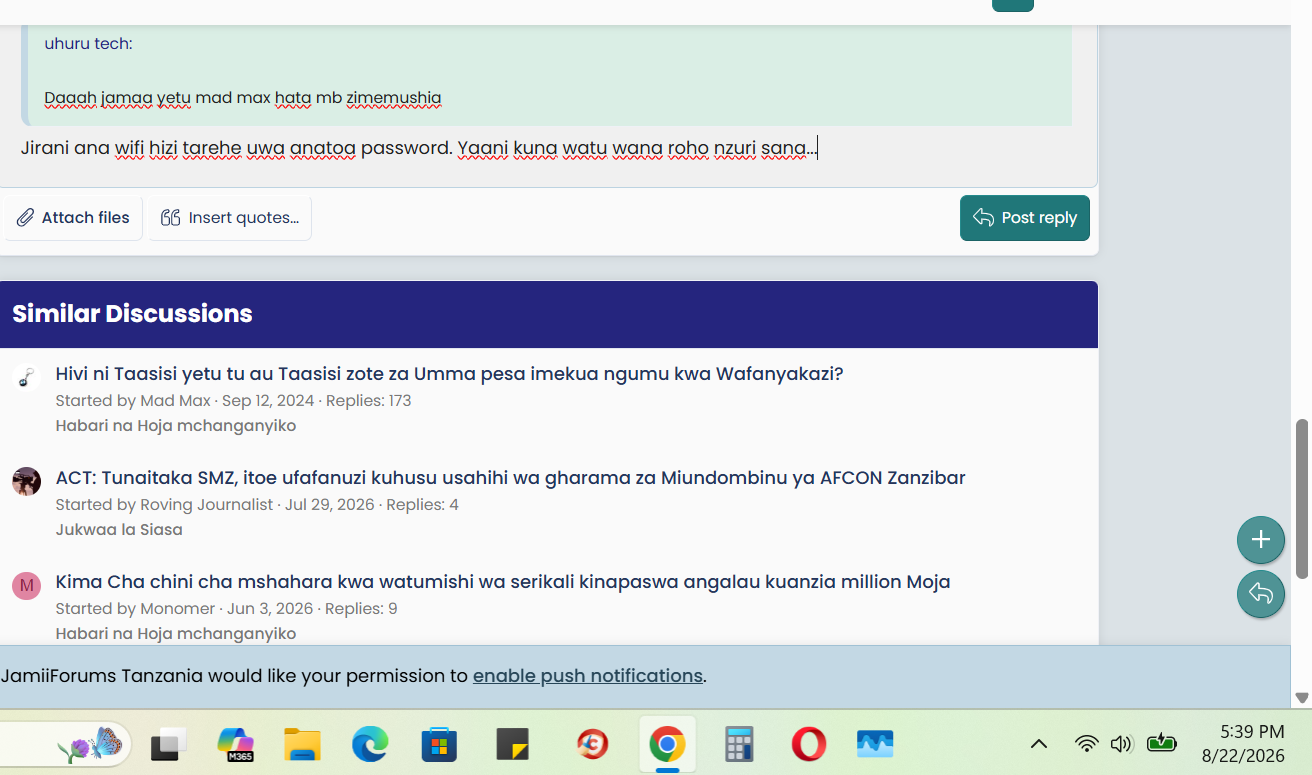Launch Microsoft Edge from taskbar
1312x775 pixels.
click(370, 745)
